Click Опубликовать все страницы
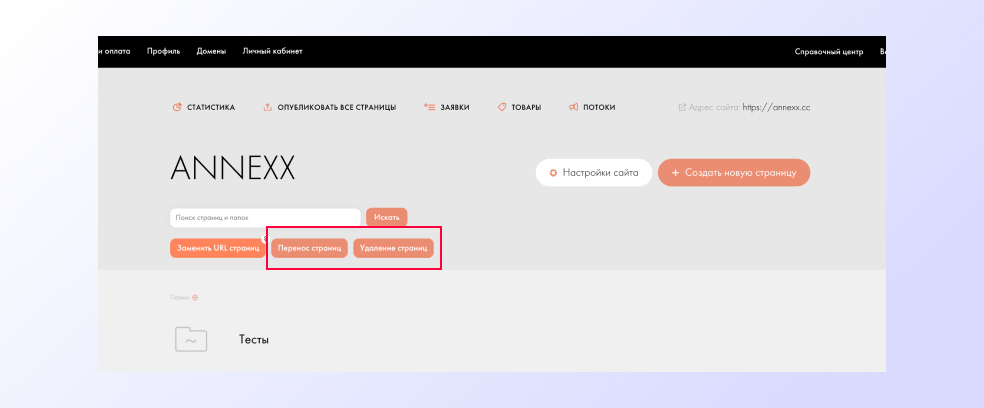The height and width of the screenshot is (408, 984). coord(329,107)
